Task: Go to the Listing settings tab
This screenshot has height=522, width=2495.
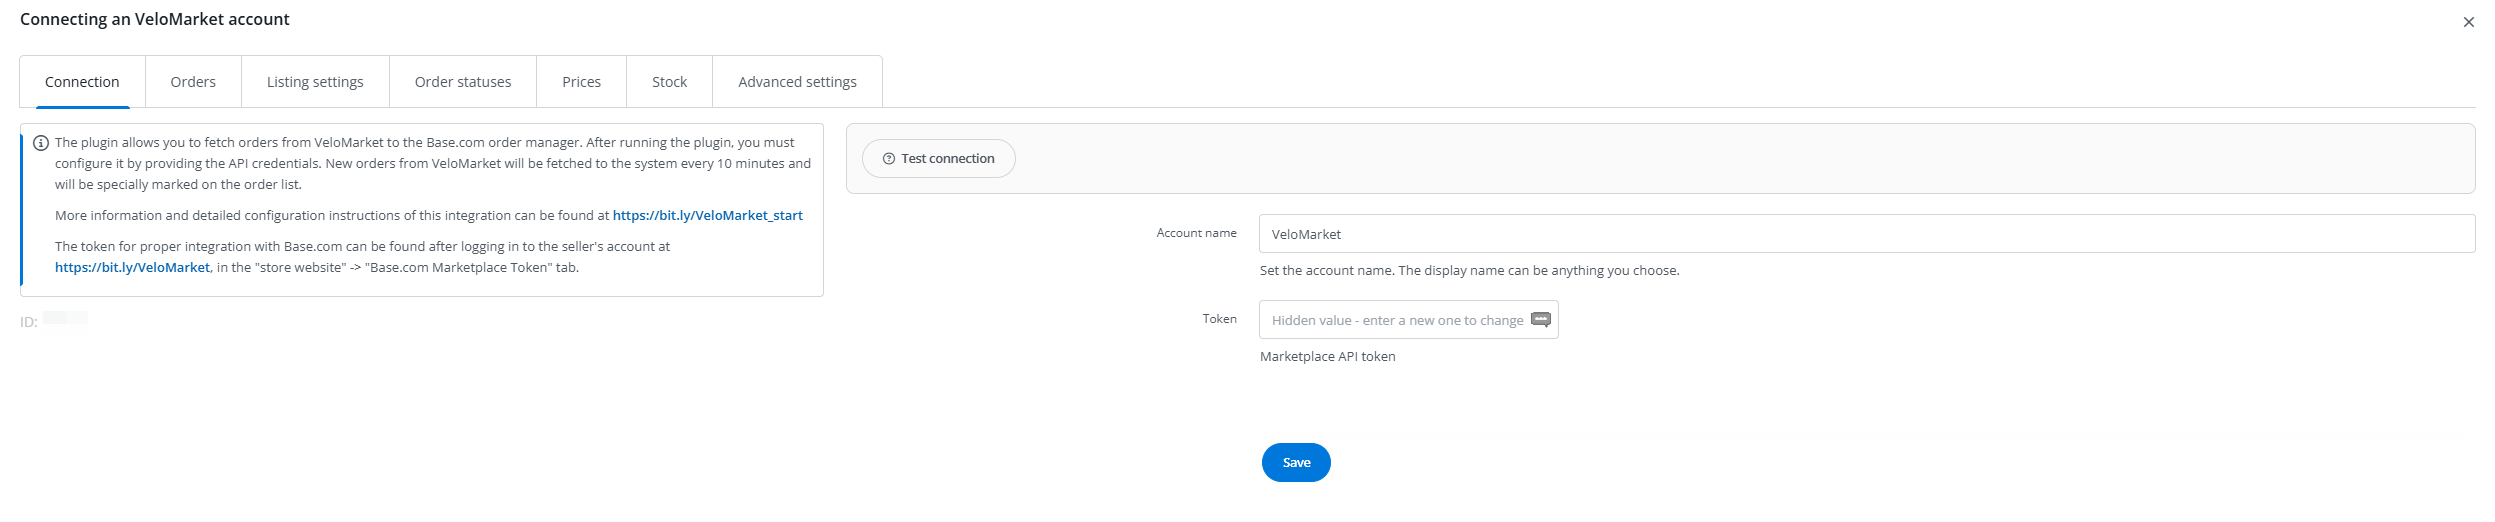Action: 315,82
